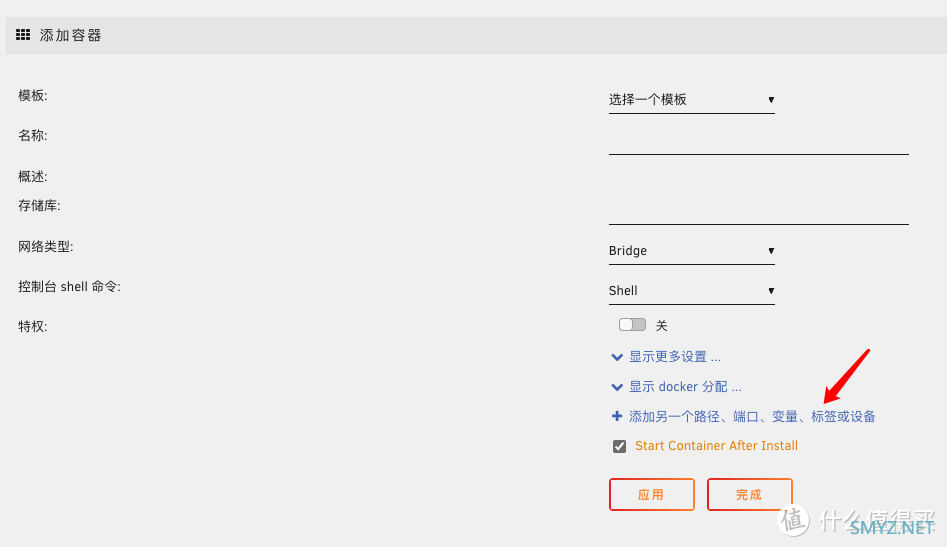This screenshot has width=947, height=547.
Task: Open the Bridge network type dropdown
Action: coord(692,251)
